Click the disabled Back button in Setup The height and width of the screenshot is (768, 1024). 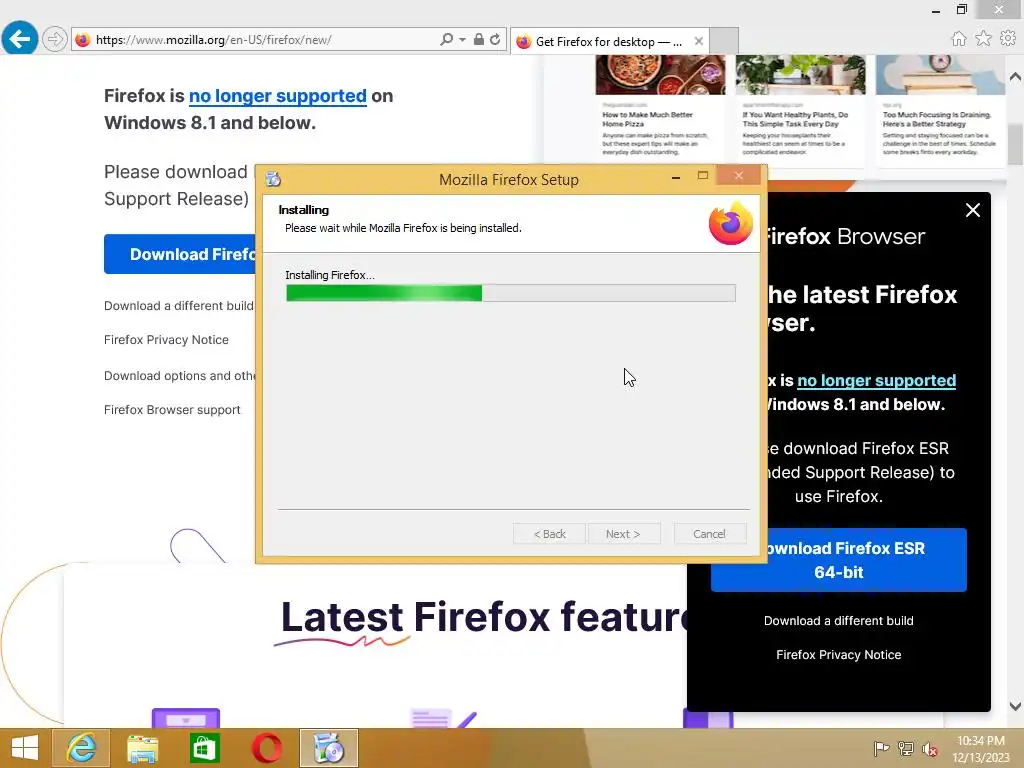(549, 534)
